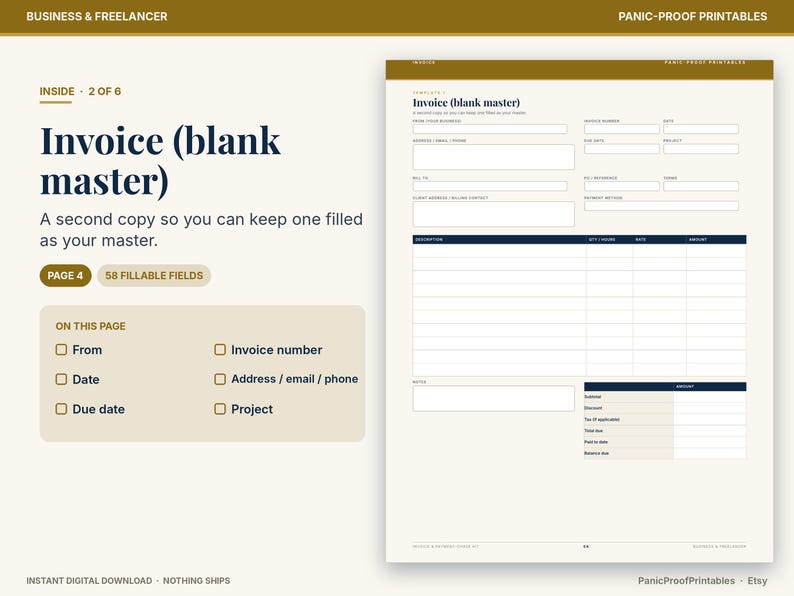Click the invoice page preview title
The height and width of the screenshot is (596, 794).
[466, 102]
